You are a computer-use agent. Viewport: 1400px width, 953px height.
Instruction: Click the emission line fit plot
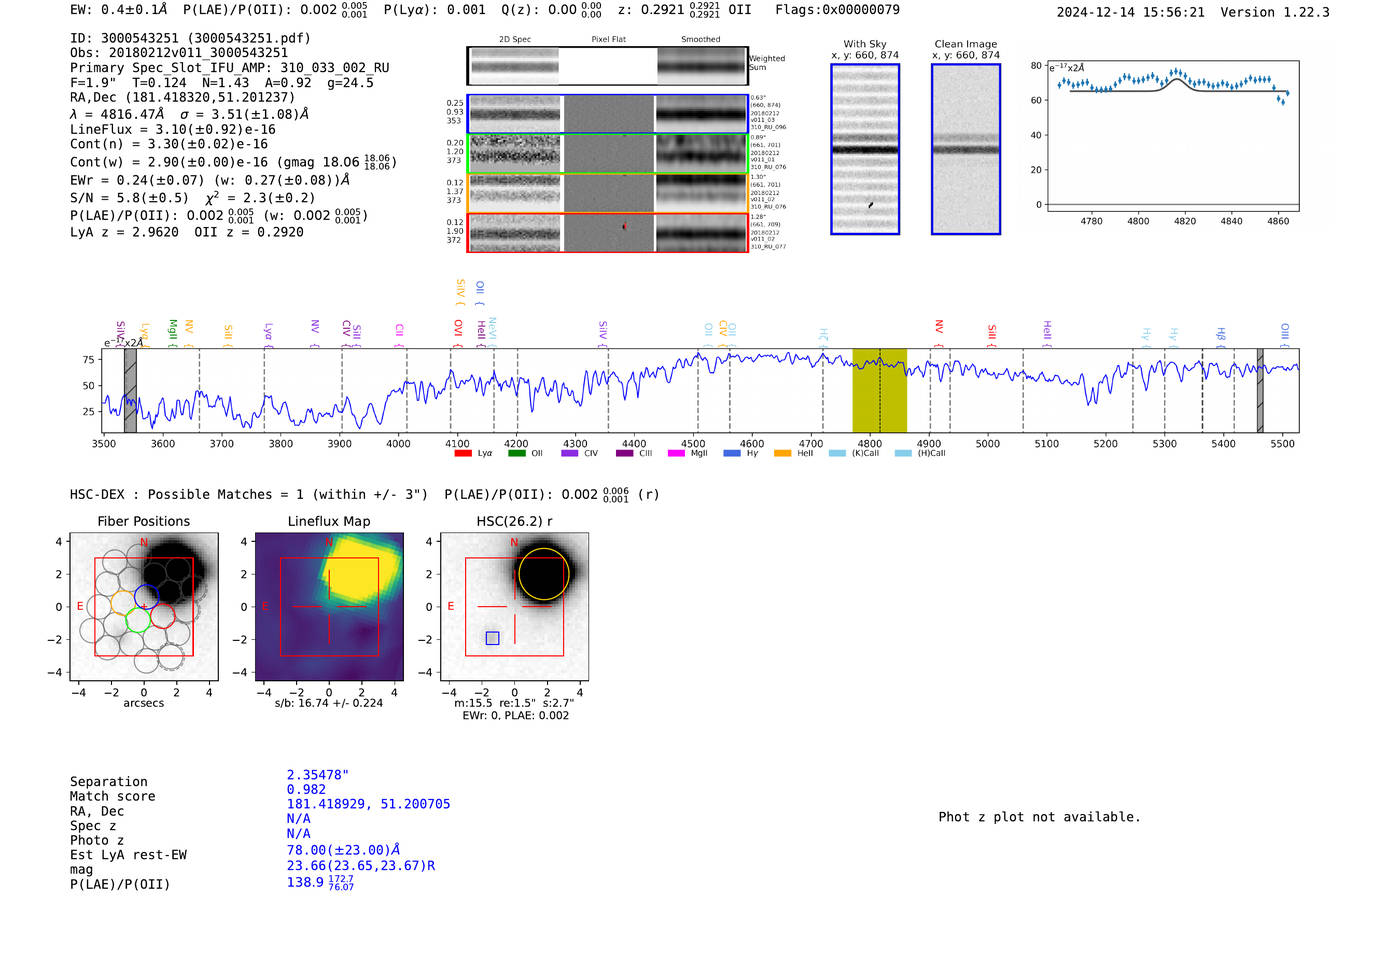pyautogui.click(x=1172, y=136)
